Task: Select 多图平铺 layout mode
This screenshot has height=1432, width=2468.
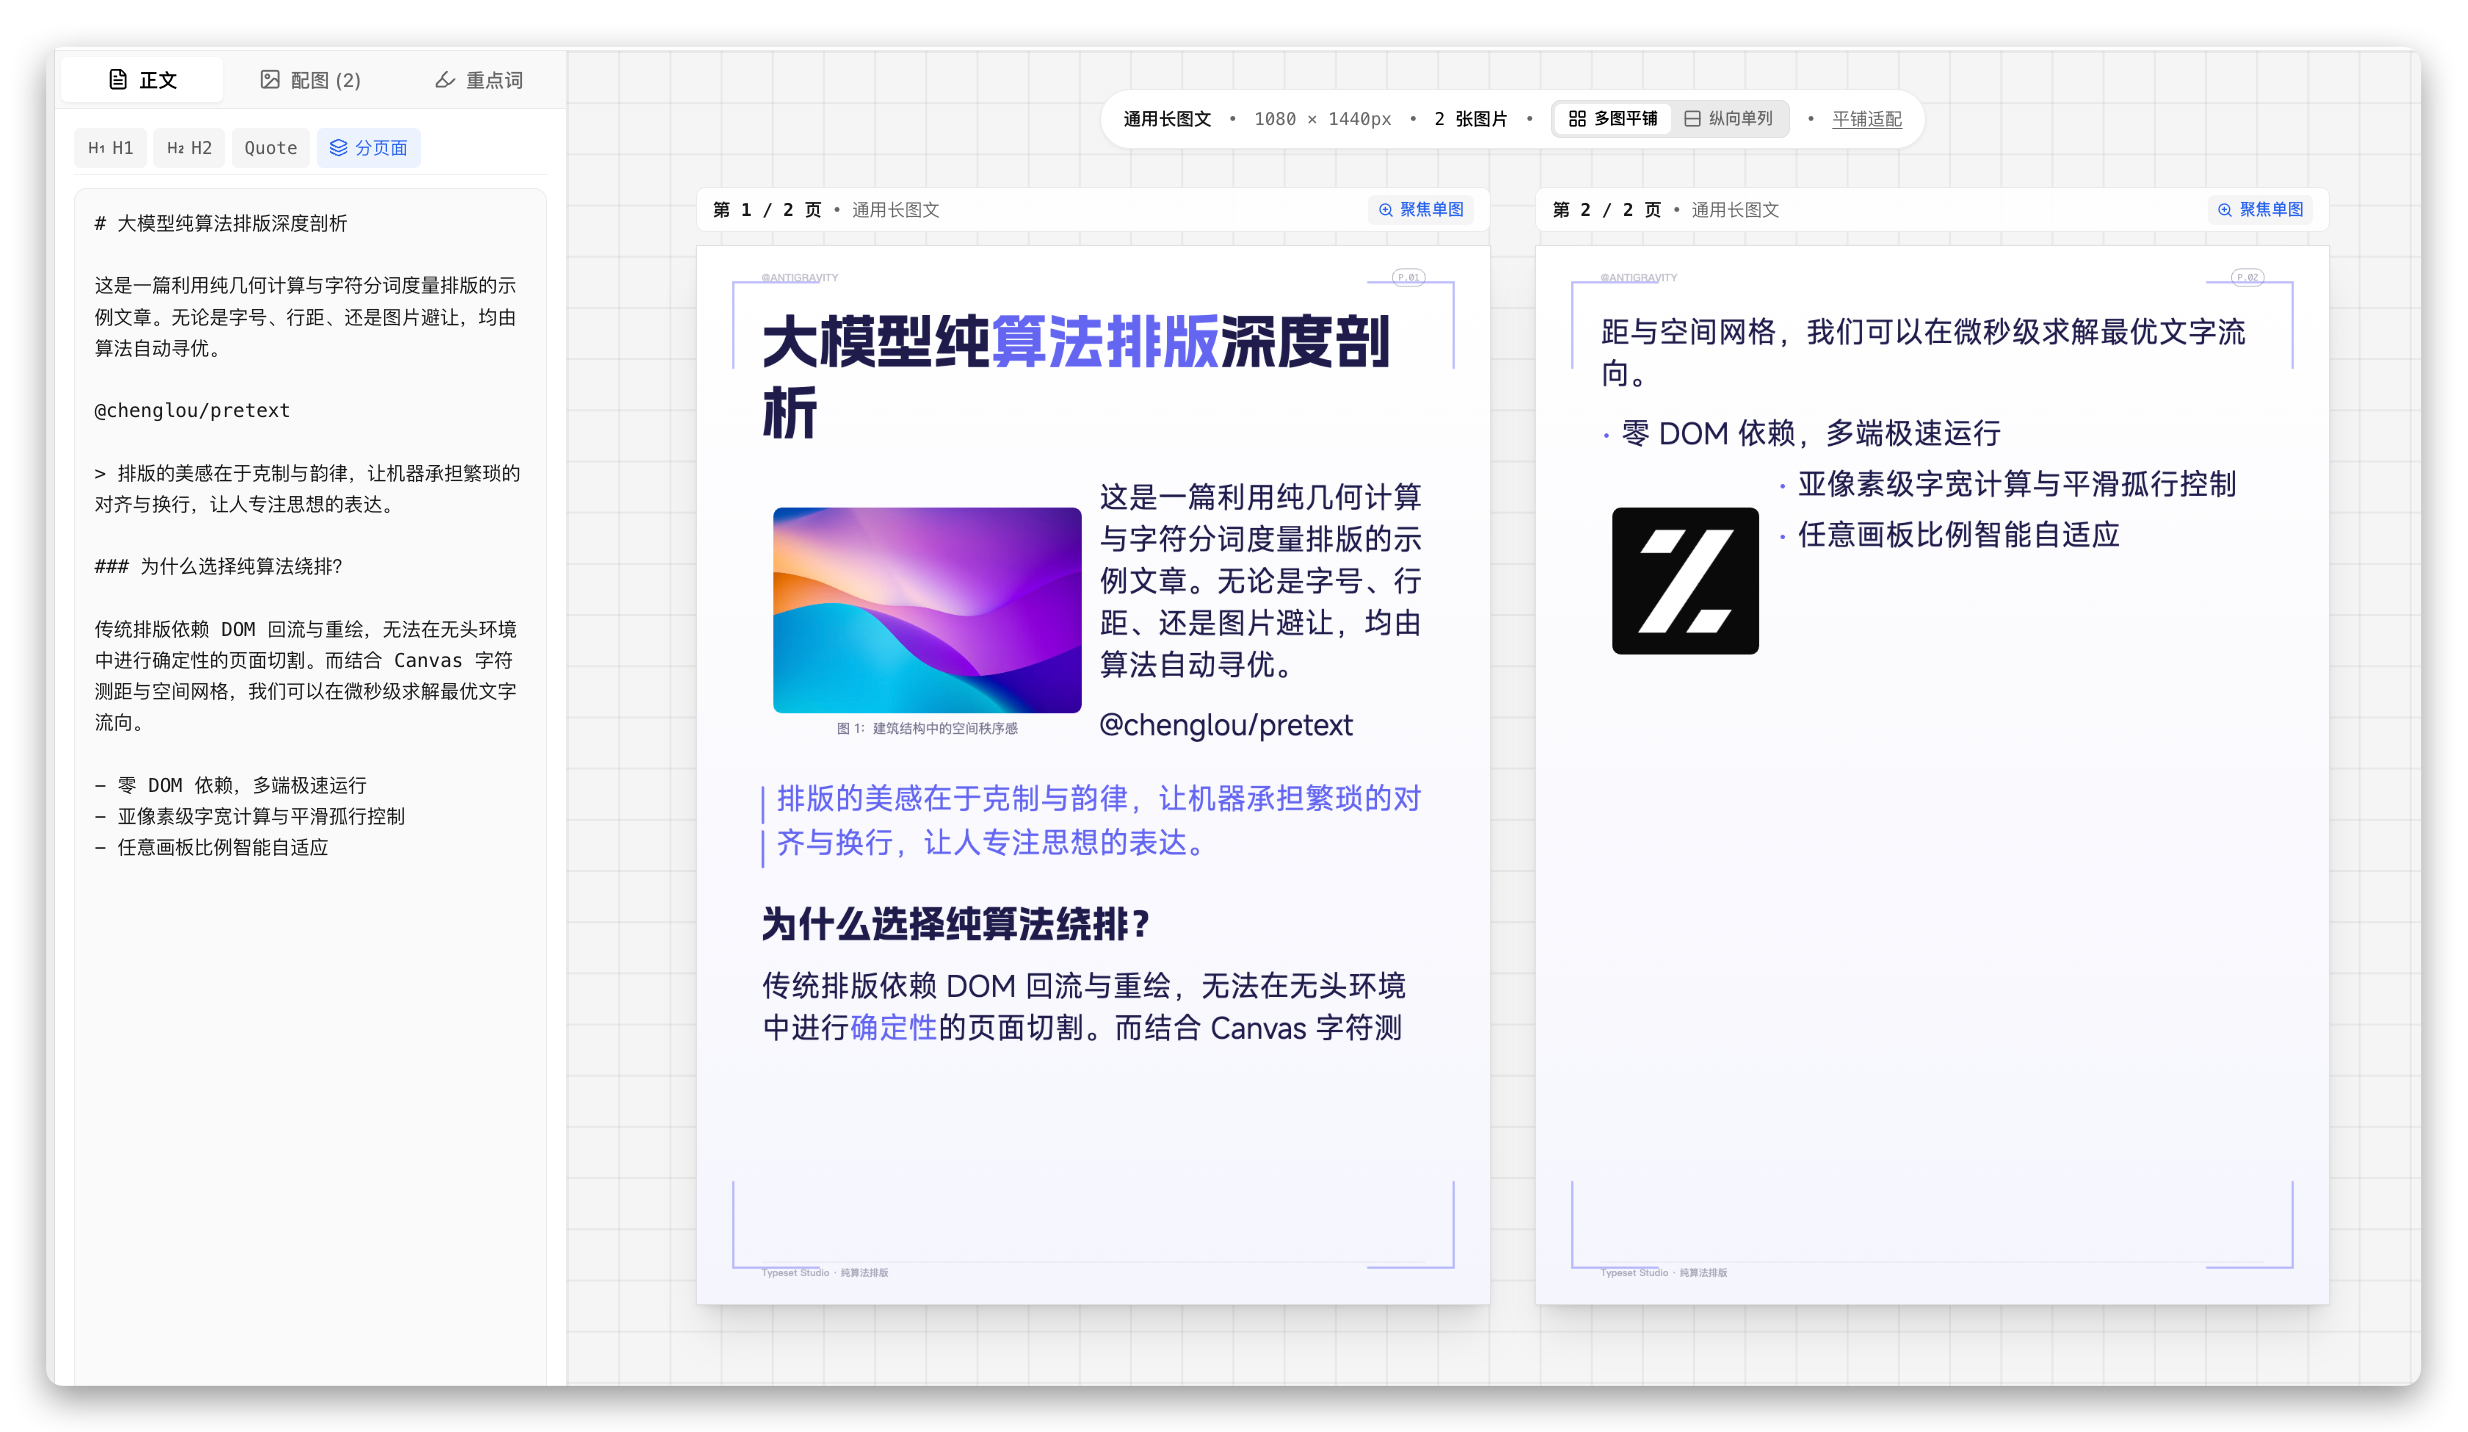Action: pos(1612,119)
